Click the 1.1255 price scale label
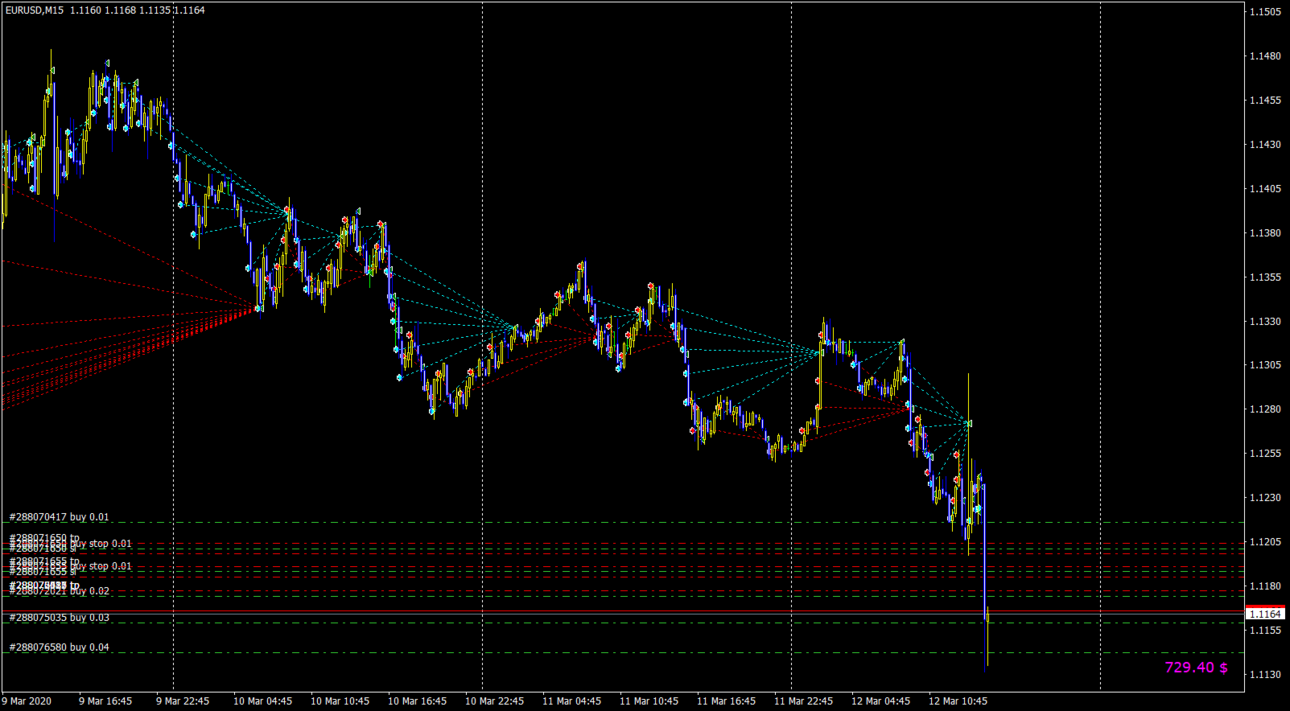This screenshot has height=711, width=1290. click(x=1265, y=453)
